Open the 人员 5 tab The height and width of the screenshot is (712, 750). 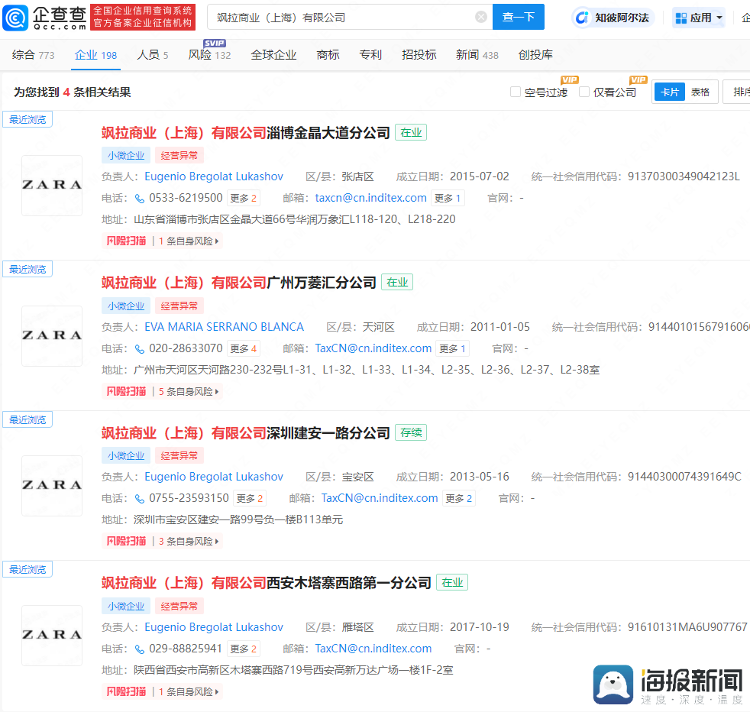[153, 55]
